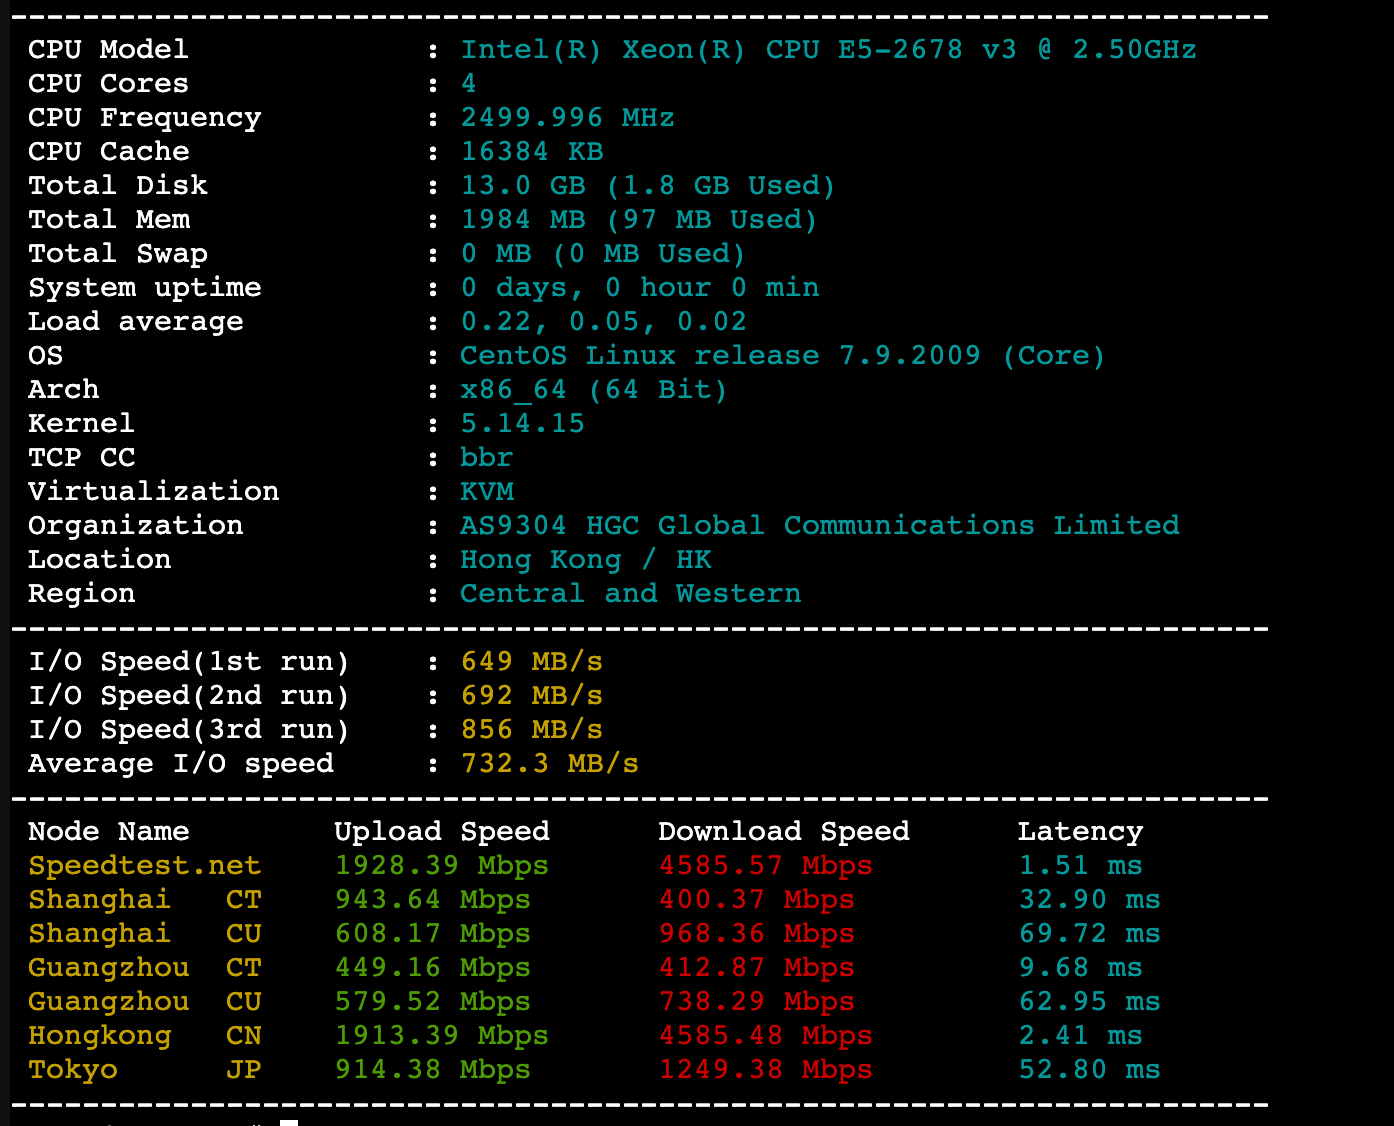The height and width of the screenshot is (1126, 1394).
Task: Click the Average I/O speed label
Action: (x=180, y=764)
